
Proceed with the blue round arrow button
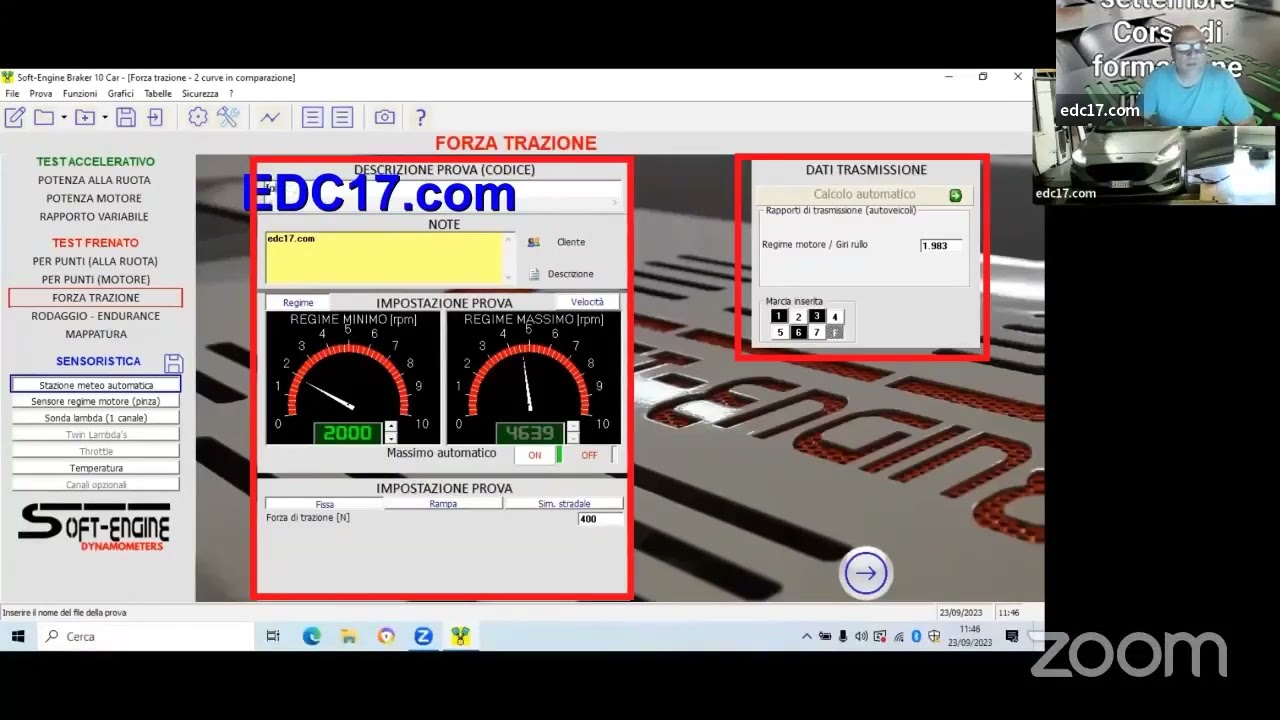[866, 573]
